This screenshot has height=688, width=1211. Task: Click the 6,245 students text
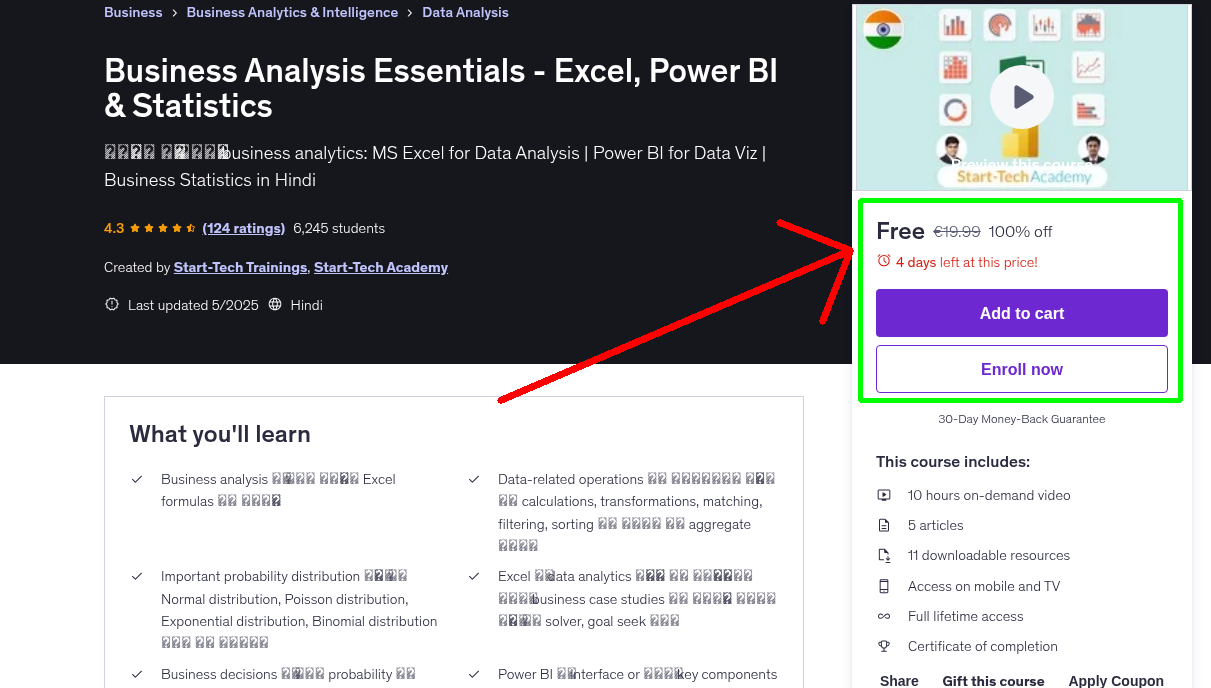[339, 228]
